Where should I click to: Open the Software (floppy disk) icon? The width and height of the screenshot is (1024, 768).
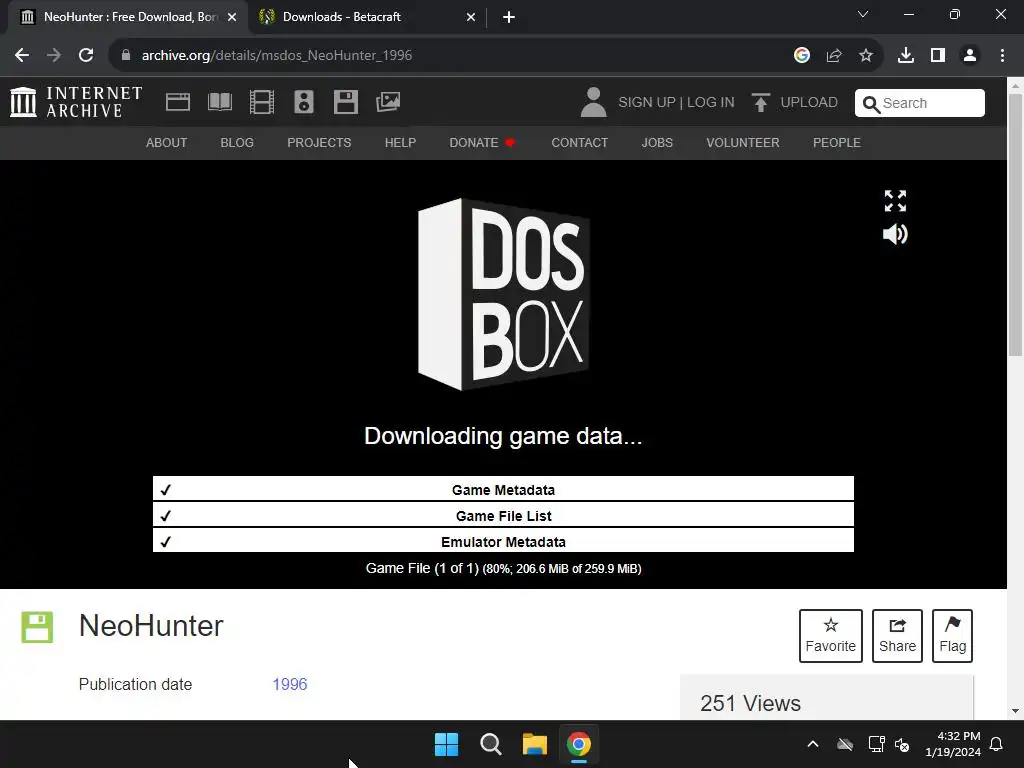click(x=345, y=102)
